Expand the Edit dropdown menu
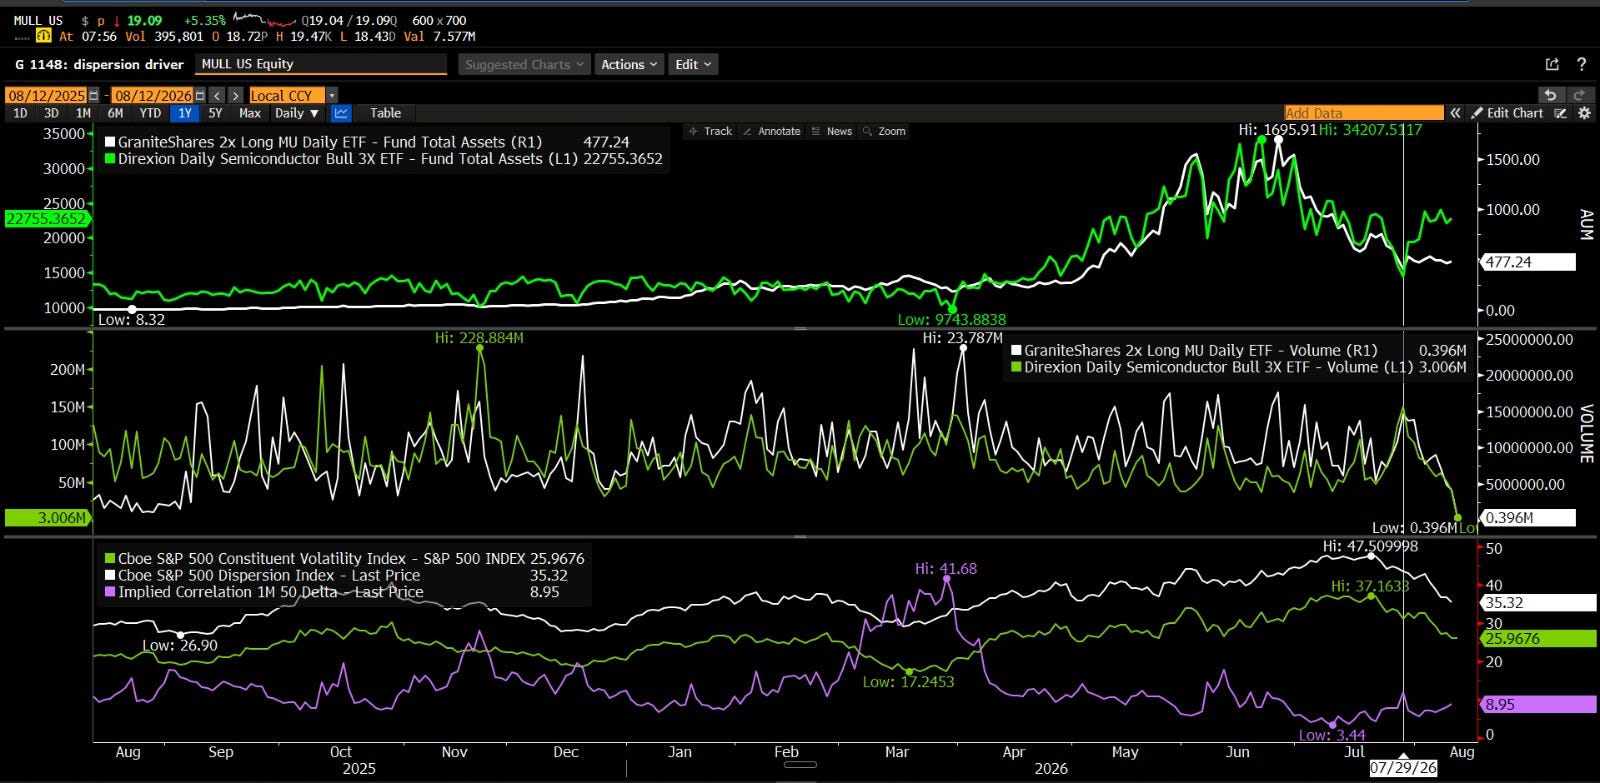Image resolution: width=1600 pixels, height=783 pixels. coord(693,64)
